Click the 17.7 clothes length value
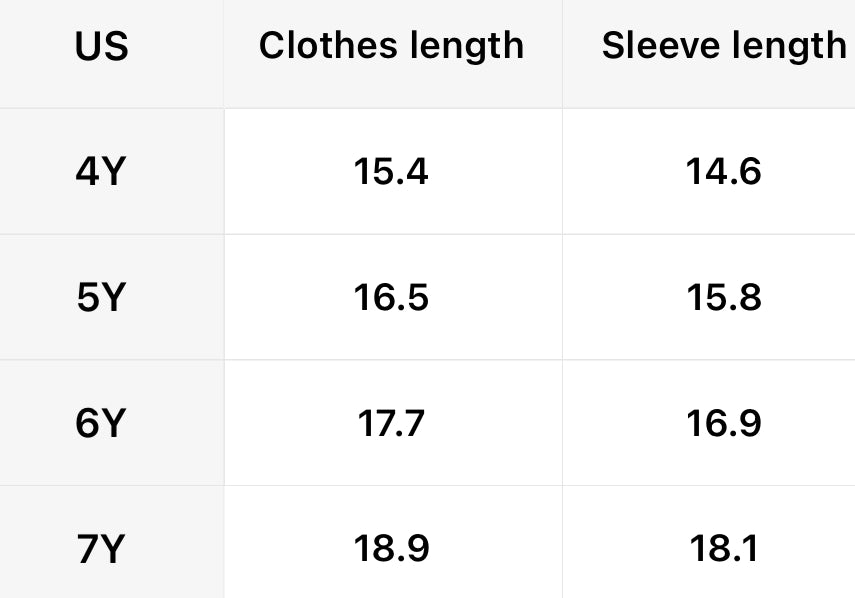The width and height of the screenshot is (855, 598). click(x=391, y=424)
